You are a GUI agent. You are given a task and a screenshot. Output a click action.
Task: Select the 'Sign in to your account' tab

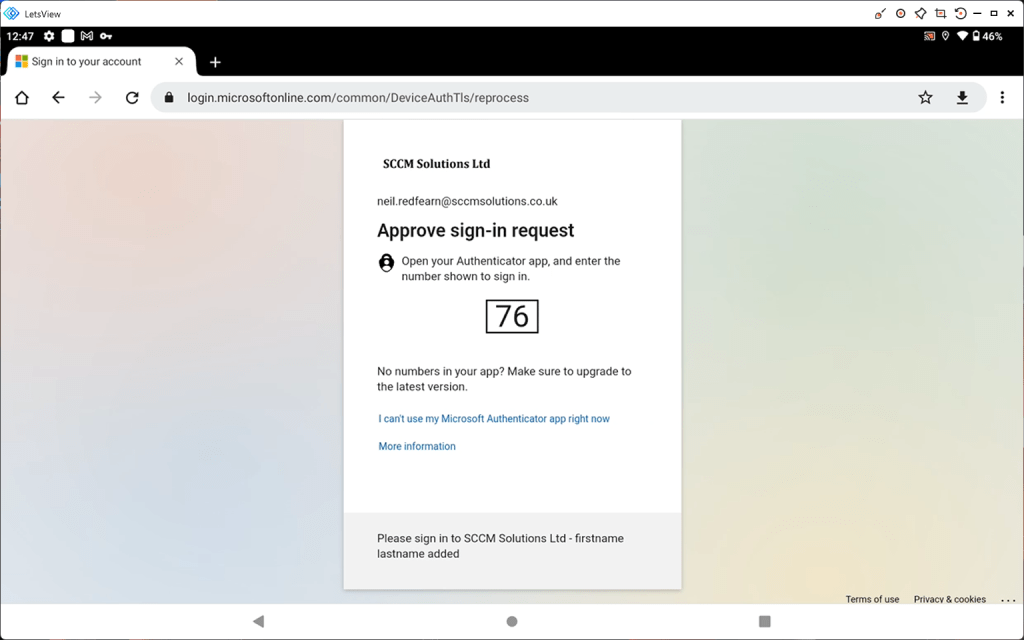[86, 61]
